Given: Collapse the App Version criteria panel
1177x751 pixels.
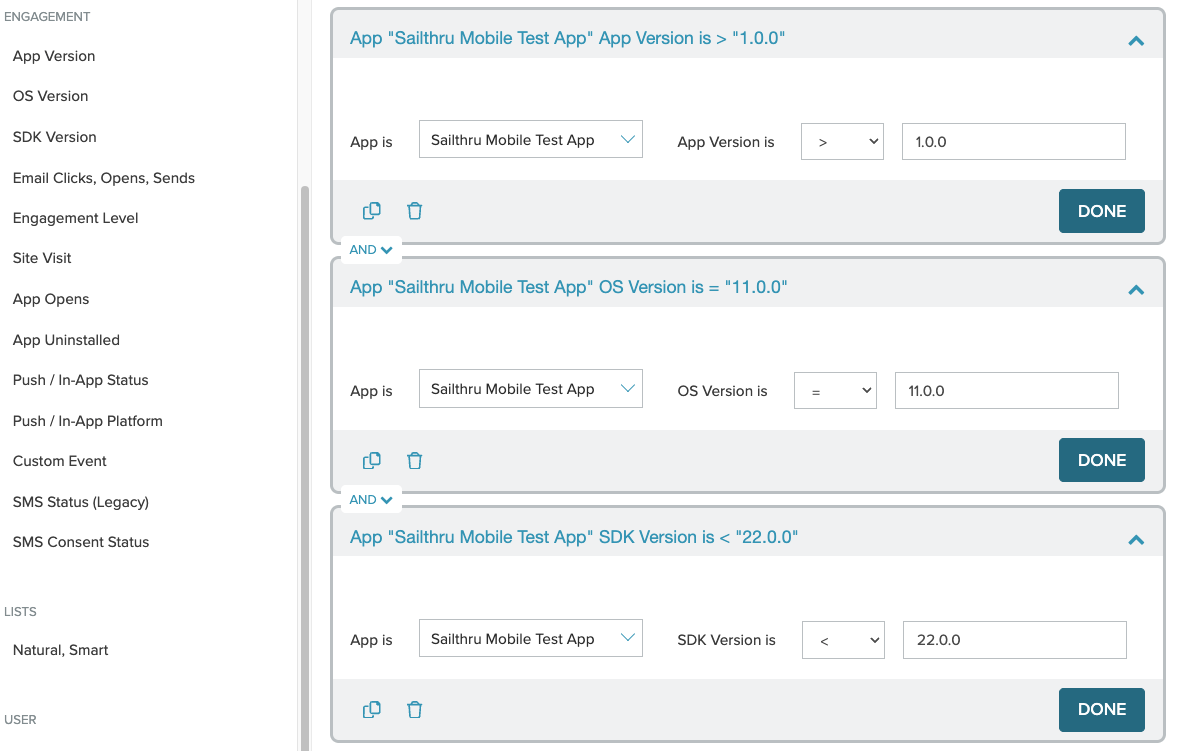Looking at the screenshot, I should click(1135, 41).
